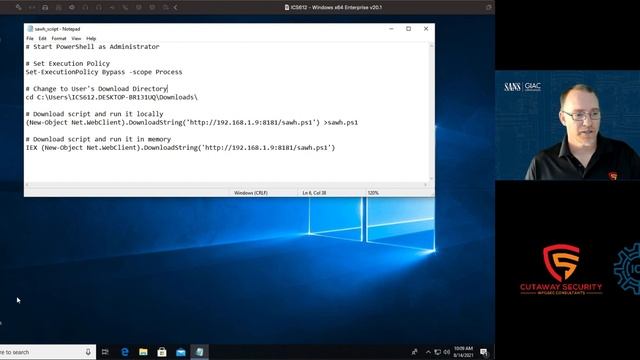Click the vertical scrollbar down arrow in Notepad
The width and height of the screenshot is (640, 360).
pos(431,179)
